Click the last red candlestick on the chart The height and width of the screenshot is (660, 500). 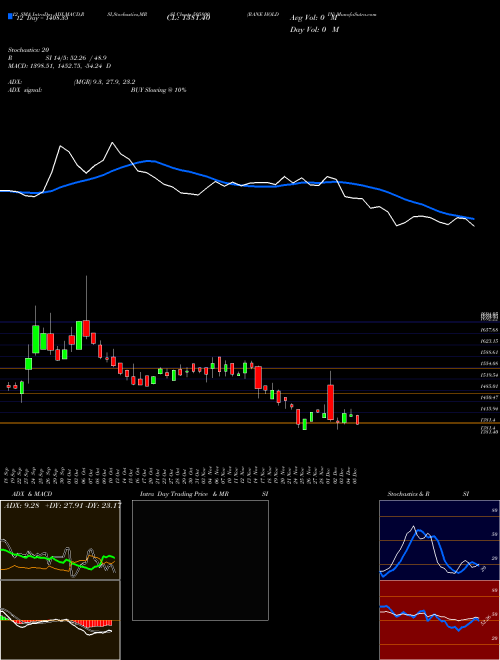tap(358, 420)
